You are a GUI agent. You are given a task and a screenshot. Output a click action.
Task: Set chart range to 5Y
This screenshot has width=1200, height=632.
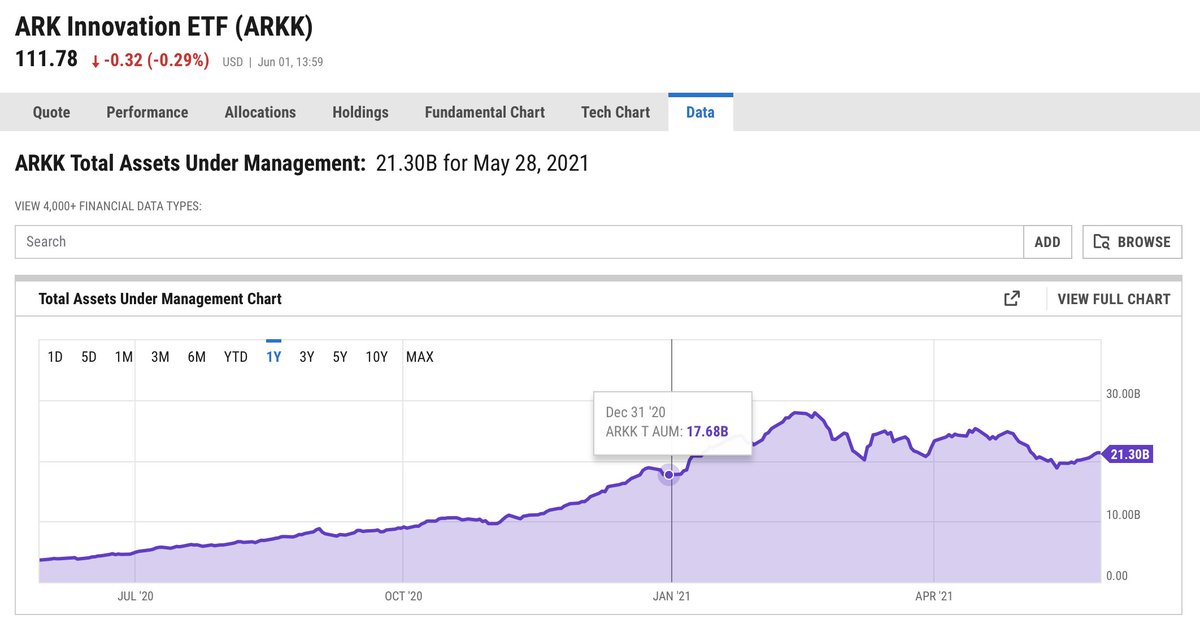pyautogui.click(x=340, y=357)
